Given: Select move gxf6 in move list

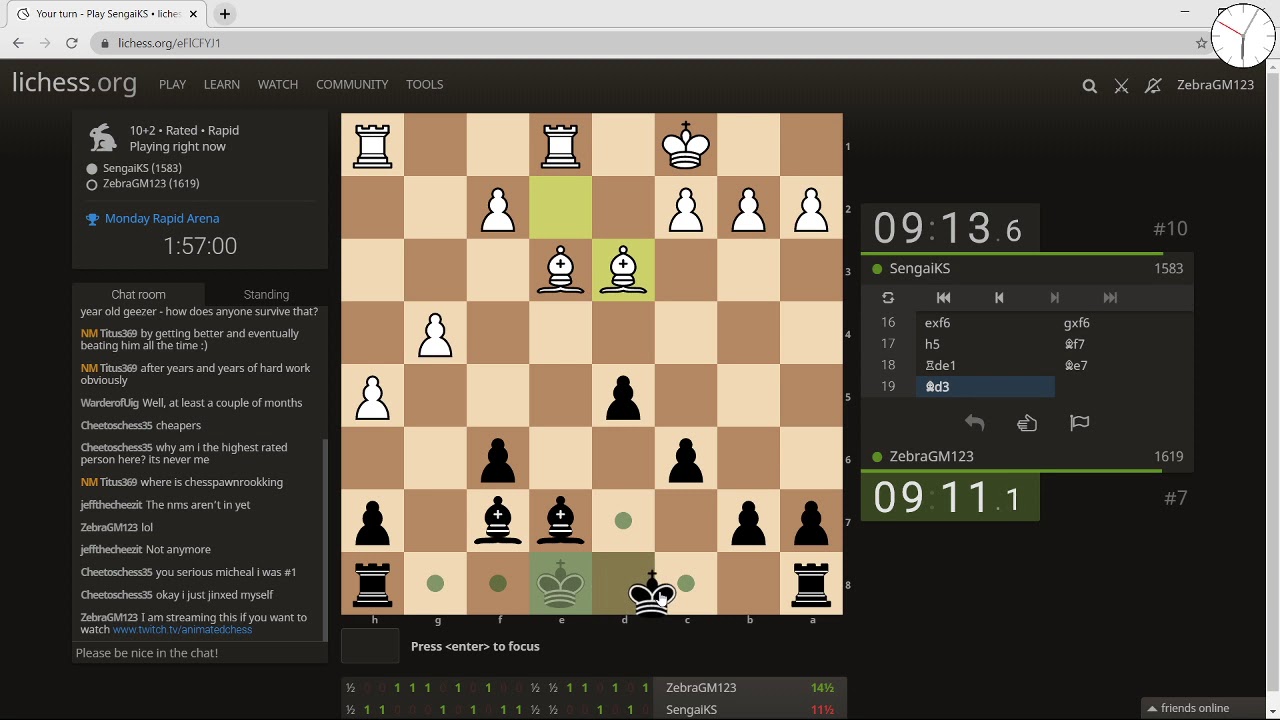Looking at the screenshot, I should click(x=1123, y=323).
